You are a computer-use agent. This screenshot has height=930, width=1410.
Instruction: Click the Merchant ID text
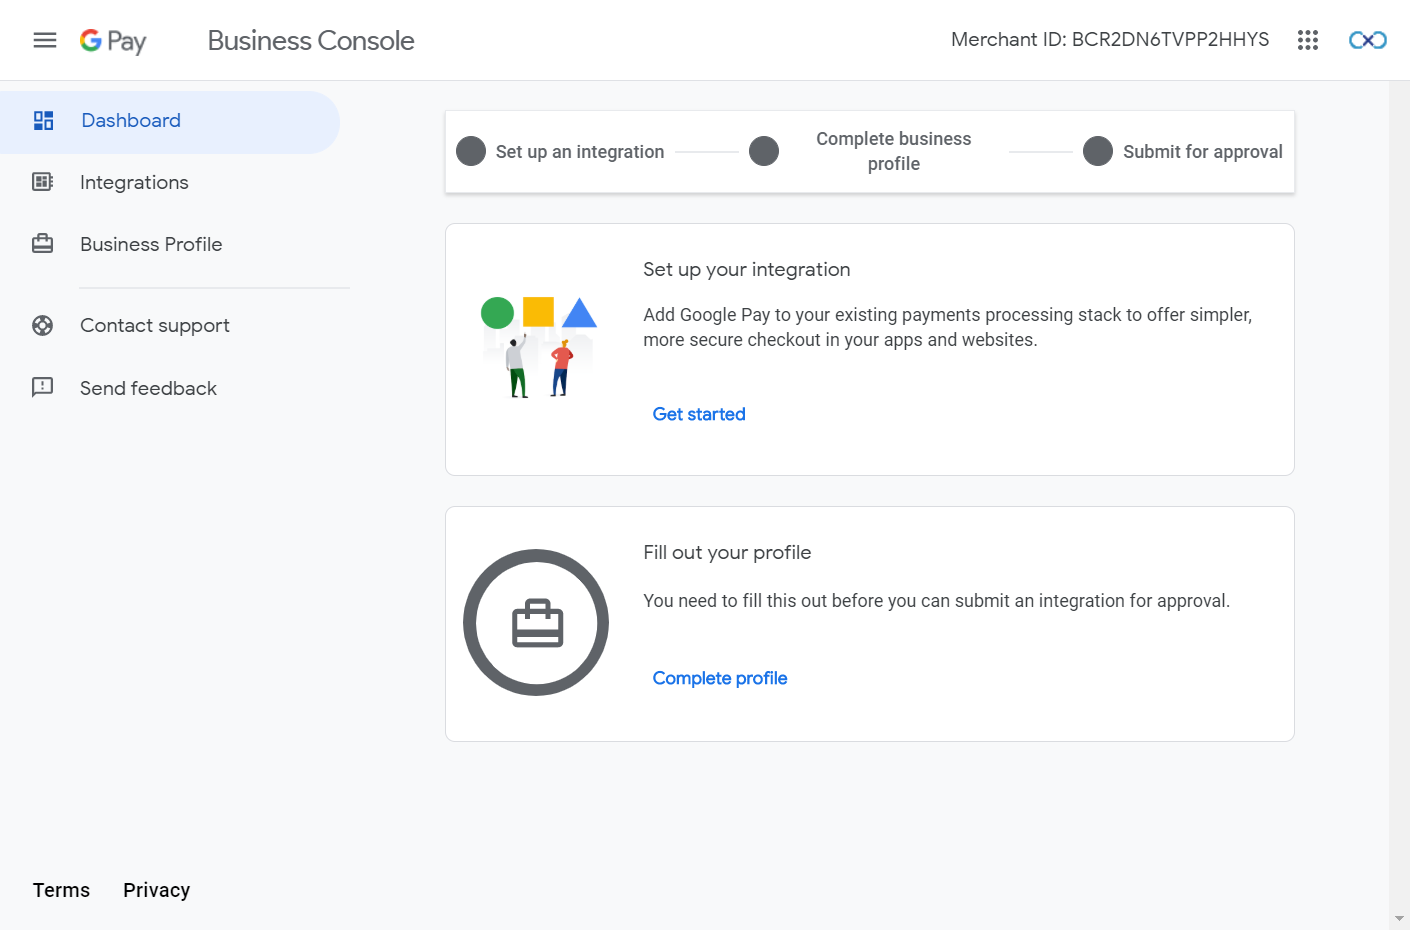point(1110,40)
